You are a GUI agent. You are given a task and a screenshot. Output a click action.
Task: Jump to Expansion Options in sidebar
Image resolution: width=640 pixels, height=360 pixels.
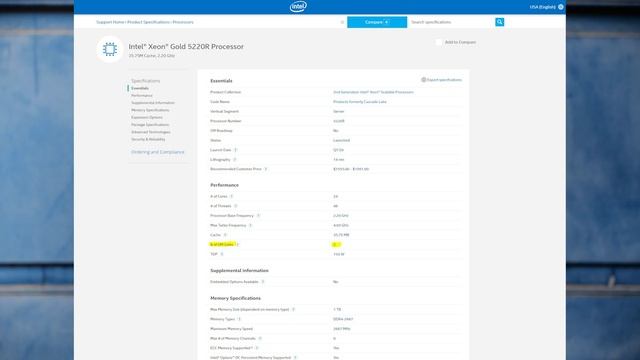point(147,118)
